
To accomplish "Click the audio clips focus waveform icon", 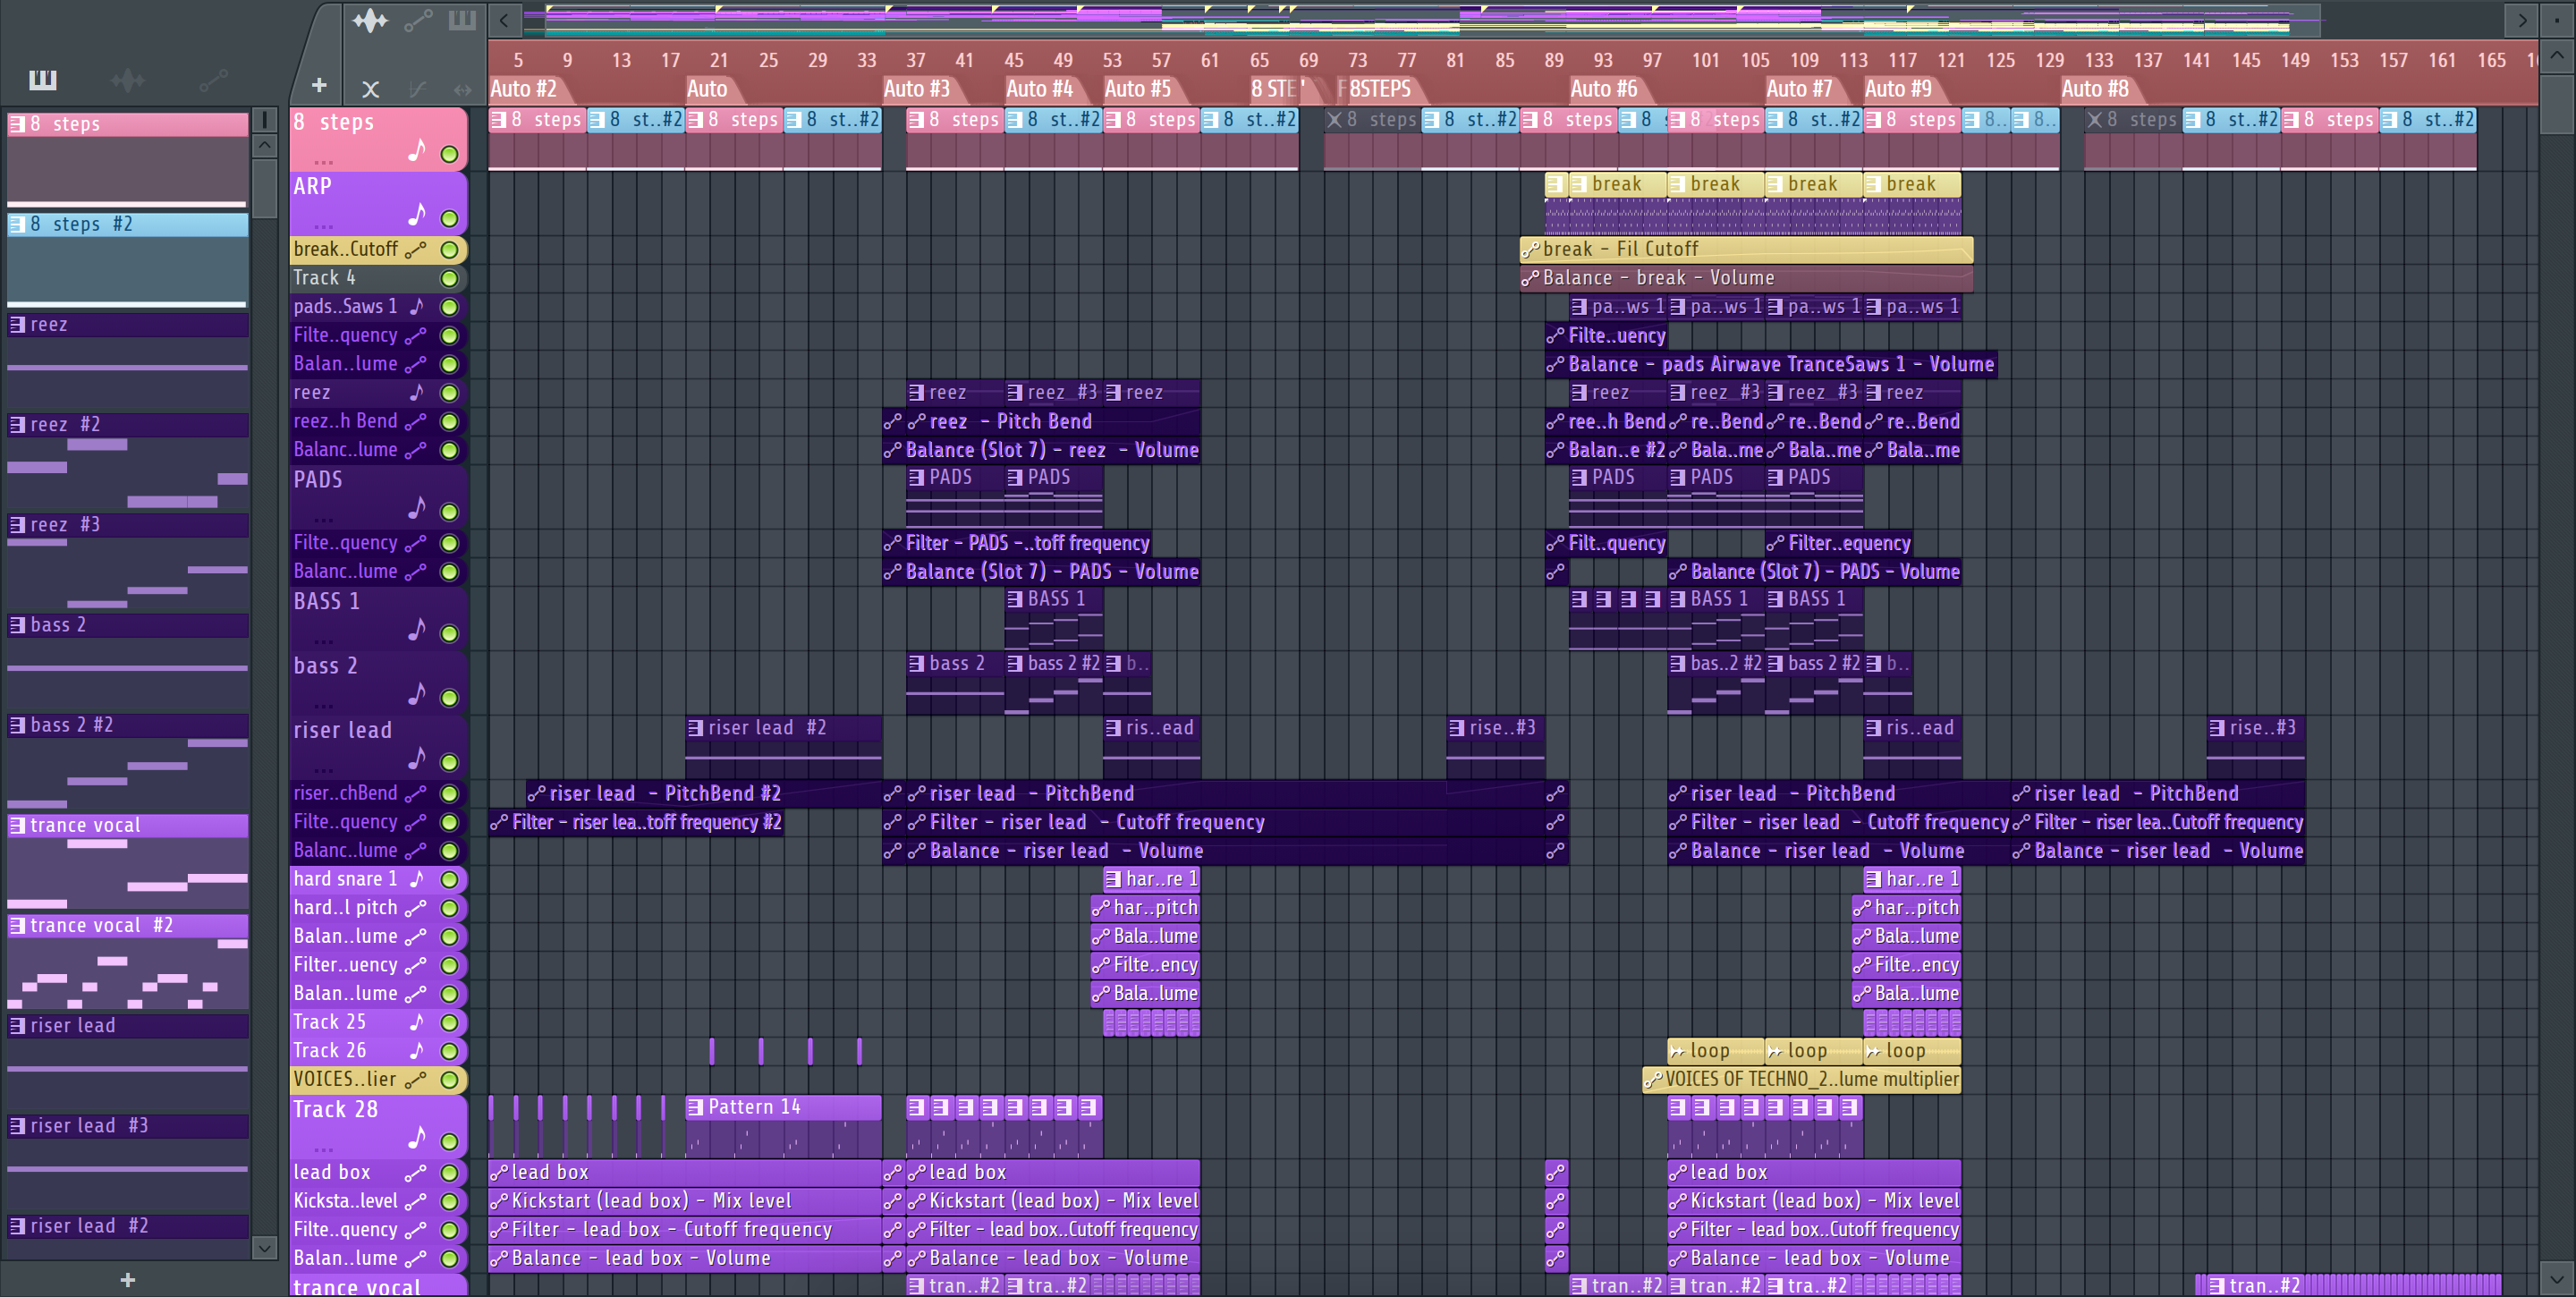I will point(369,20).
